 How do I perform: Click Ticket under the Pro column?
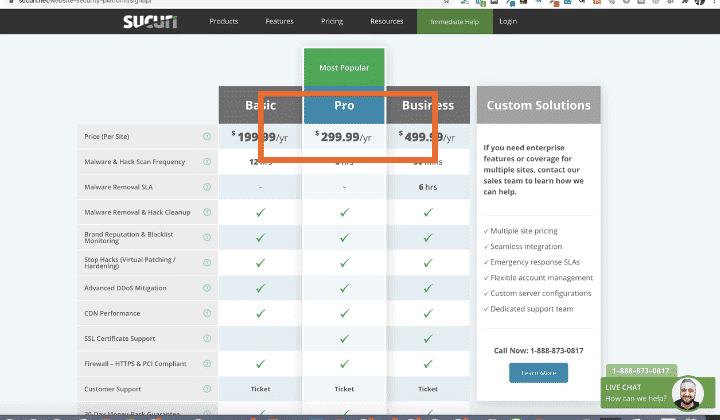tap(344, 389)
